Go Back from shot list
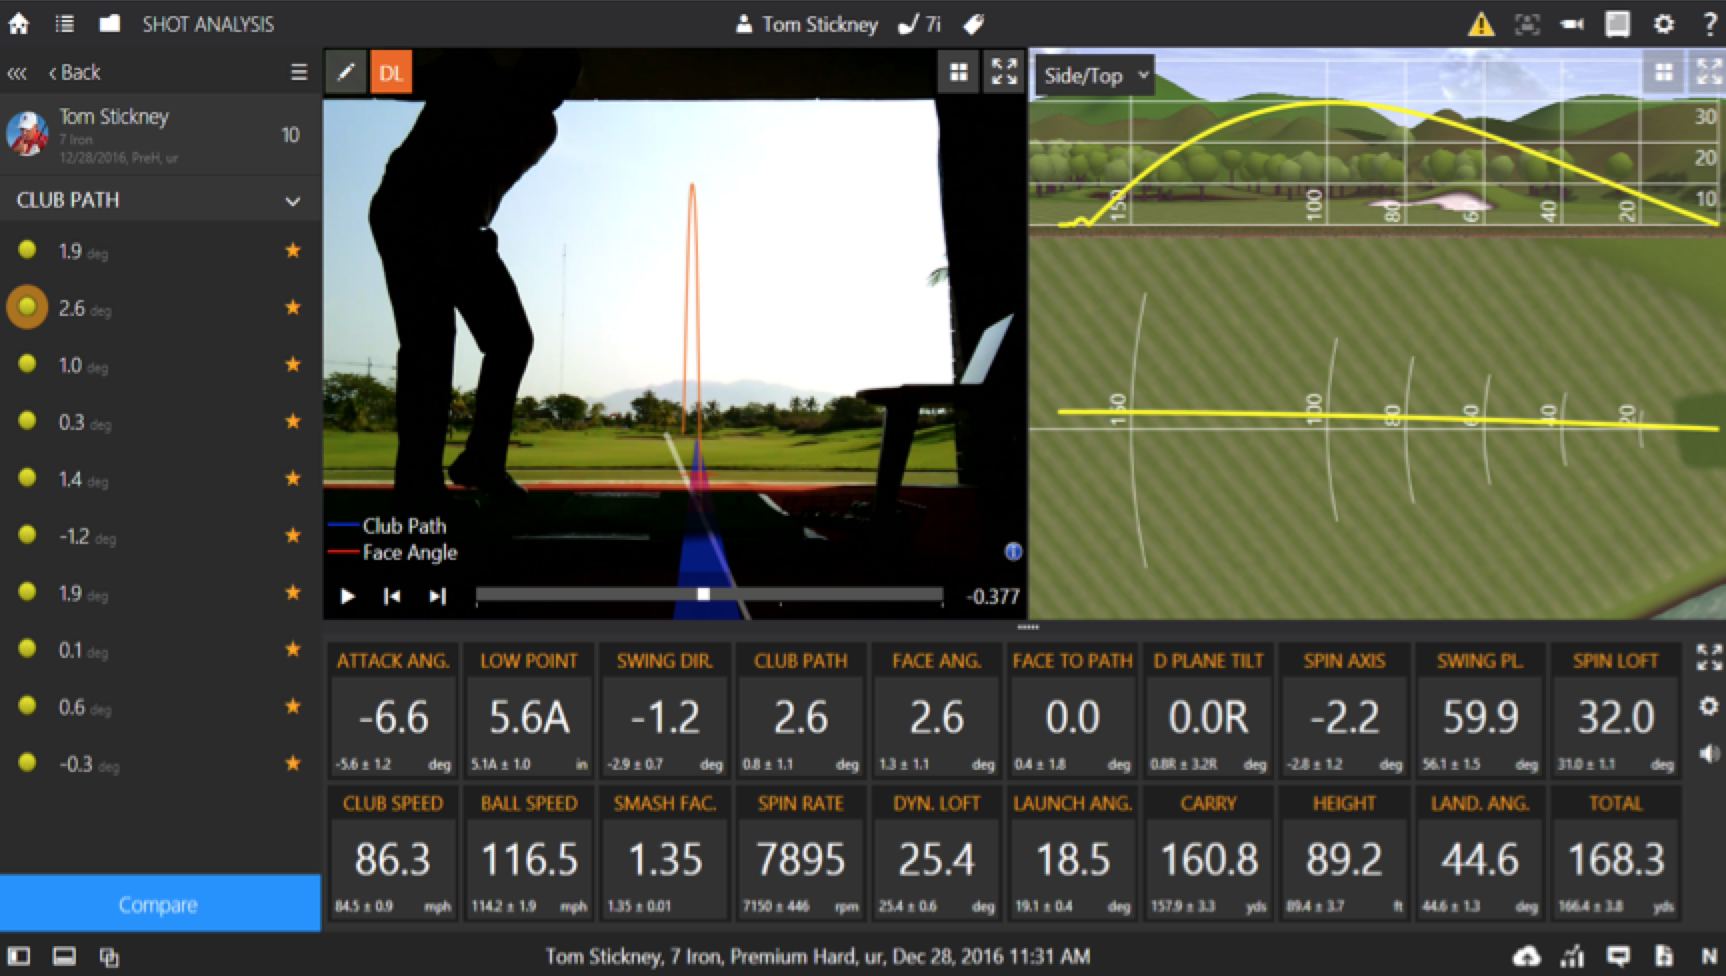Screen dimensions: 1726x976 pyautogui.click(x=74, y=72)
